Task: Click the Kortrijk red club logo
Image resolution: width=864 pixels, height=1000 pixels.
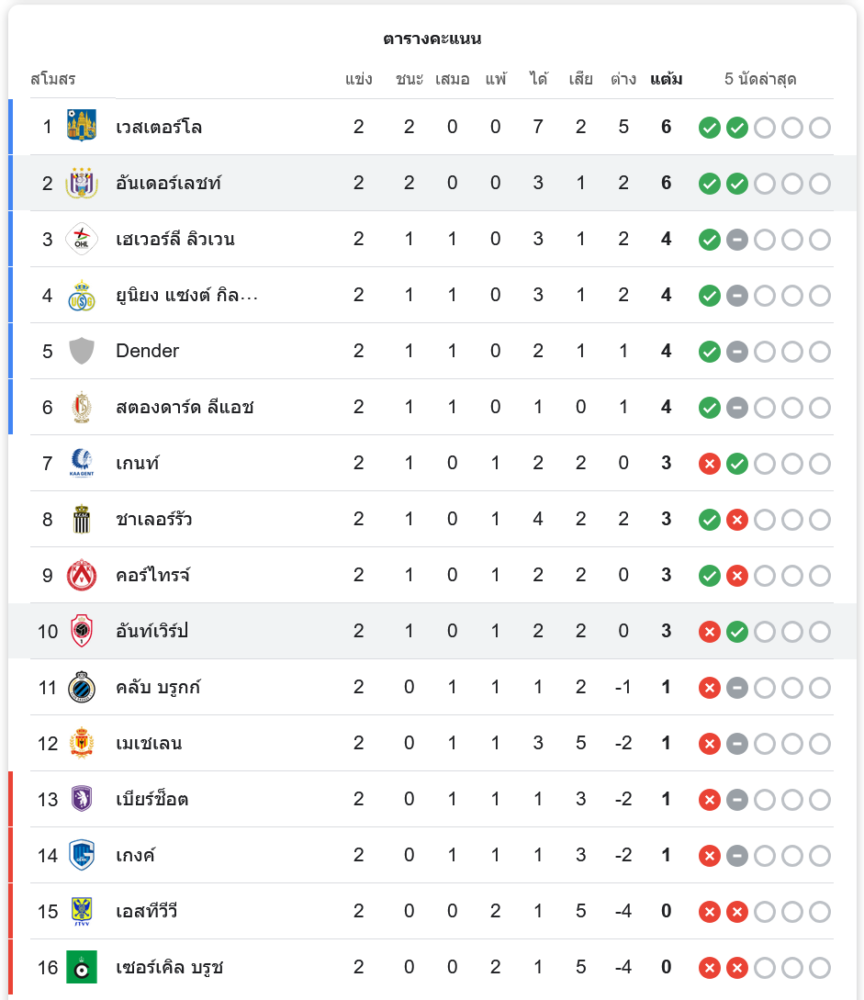Action: tap(81, 575)
